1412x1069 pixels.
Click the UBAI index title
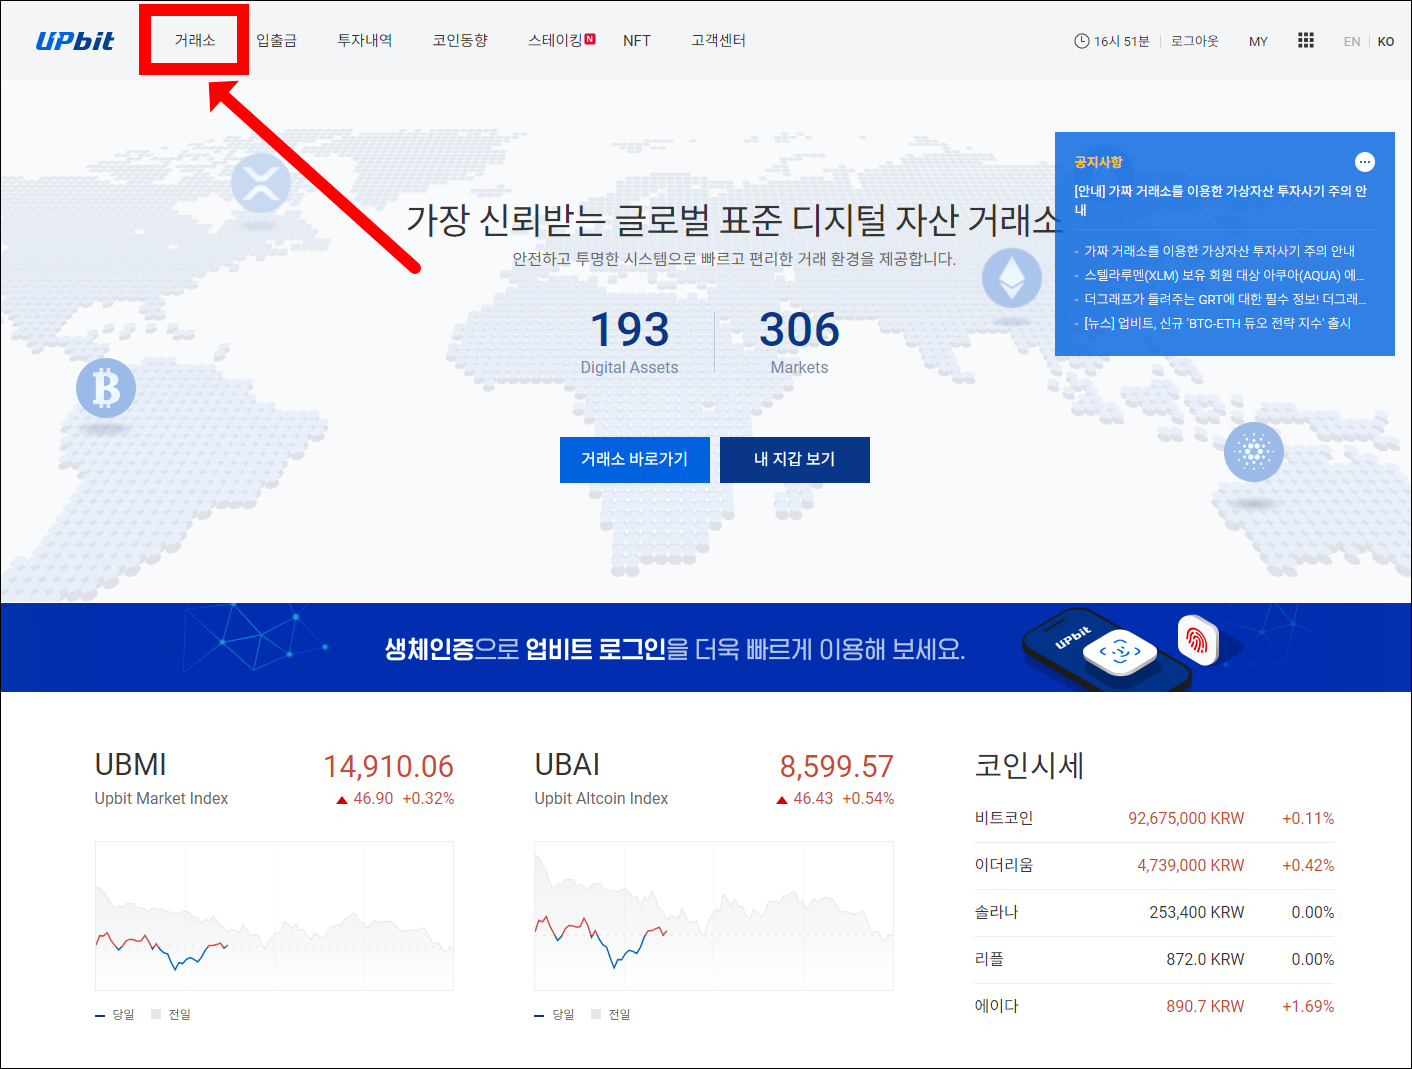pyautogui.click(x=567, y=765)
